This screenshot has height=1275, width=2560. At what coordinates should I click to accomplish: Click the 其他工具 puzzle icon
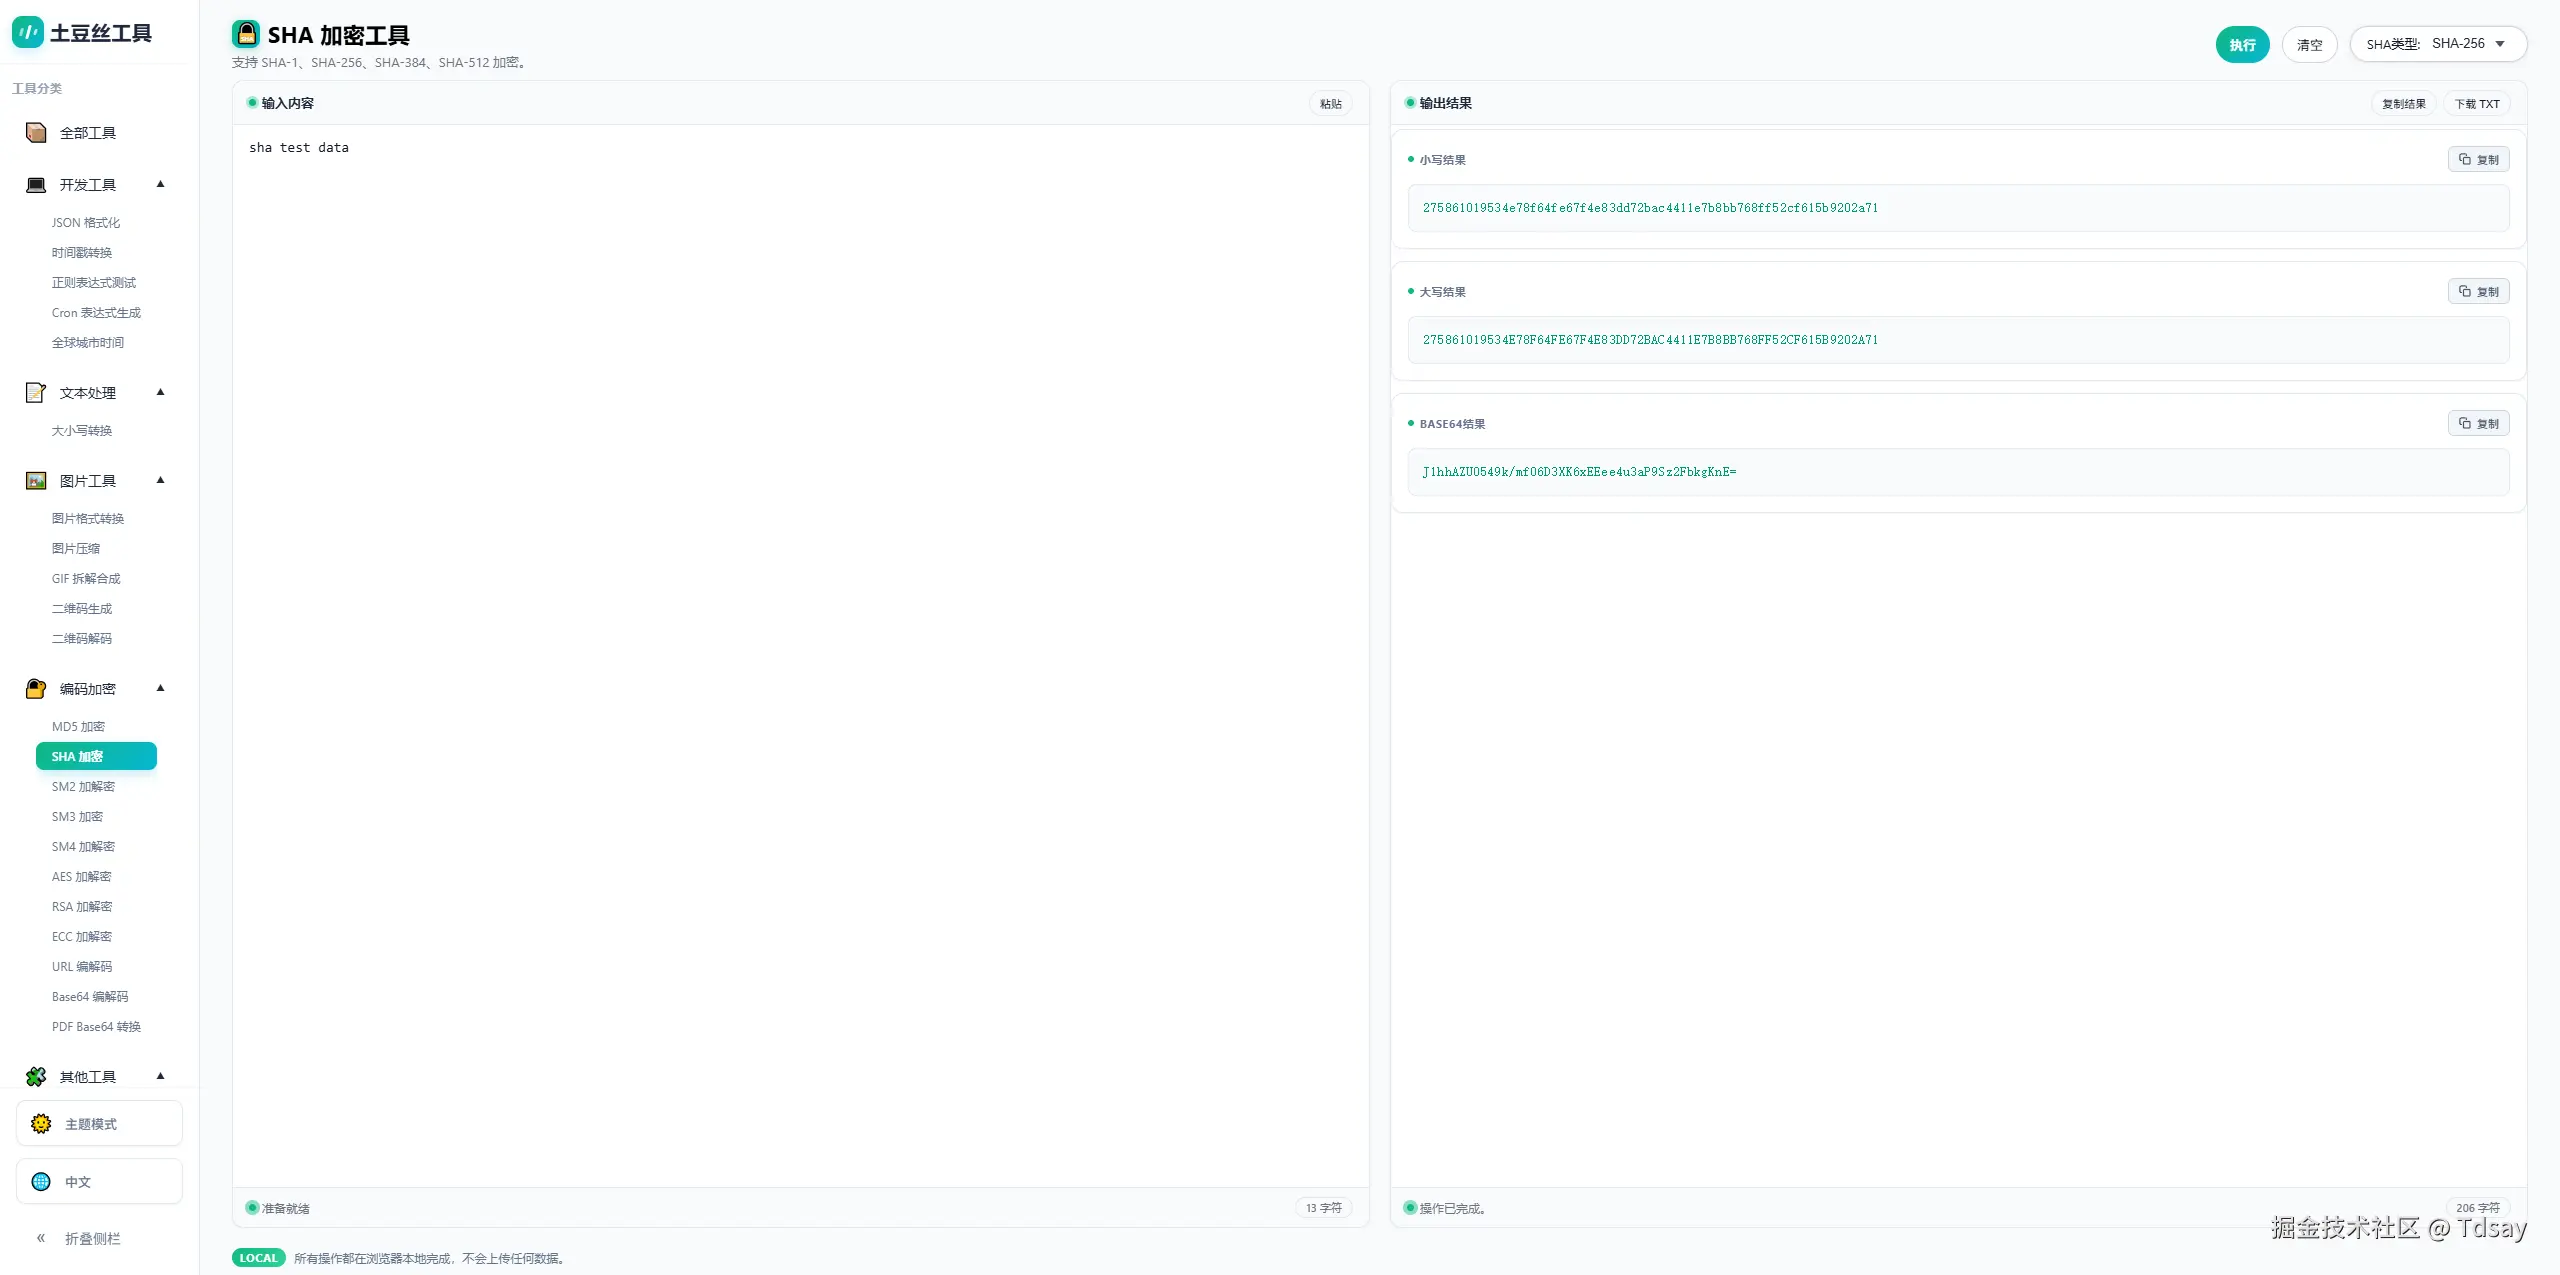pos(36,1077)
